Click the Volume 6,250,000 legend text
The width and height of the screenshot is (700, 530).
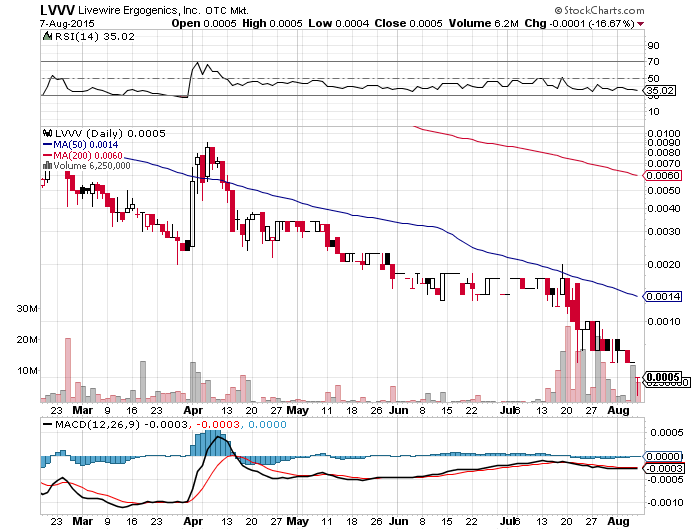click(x=92, y=166)
